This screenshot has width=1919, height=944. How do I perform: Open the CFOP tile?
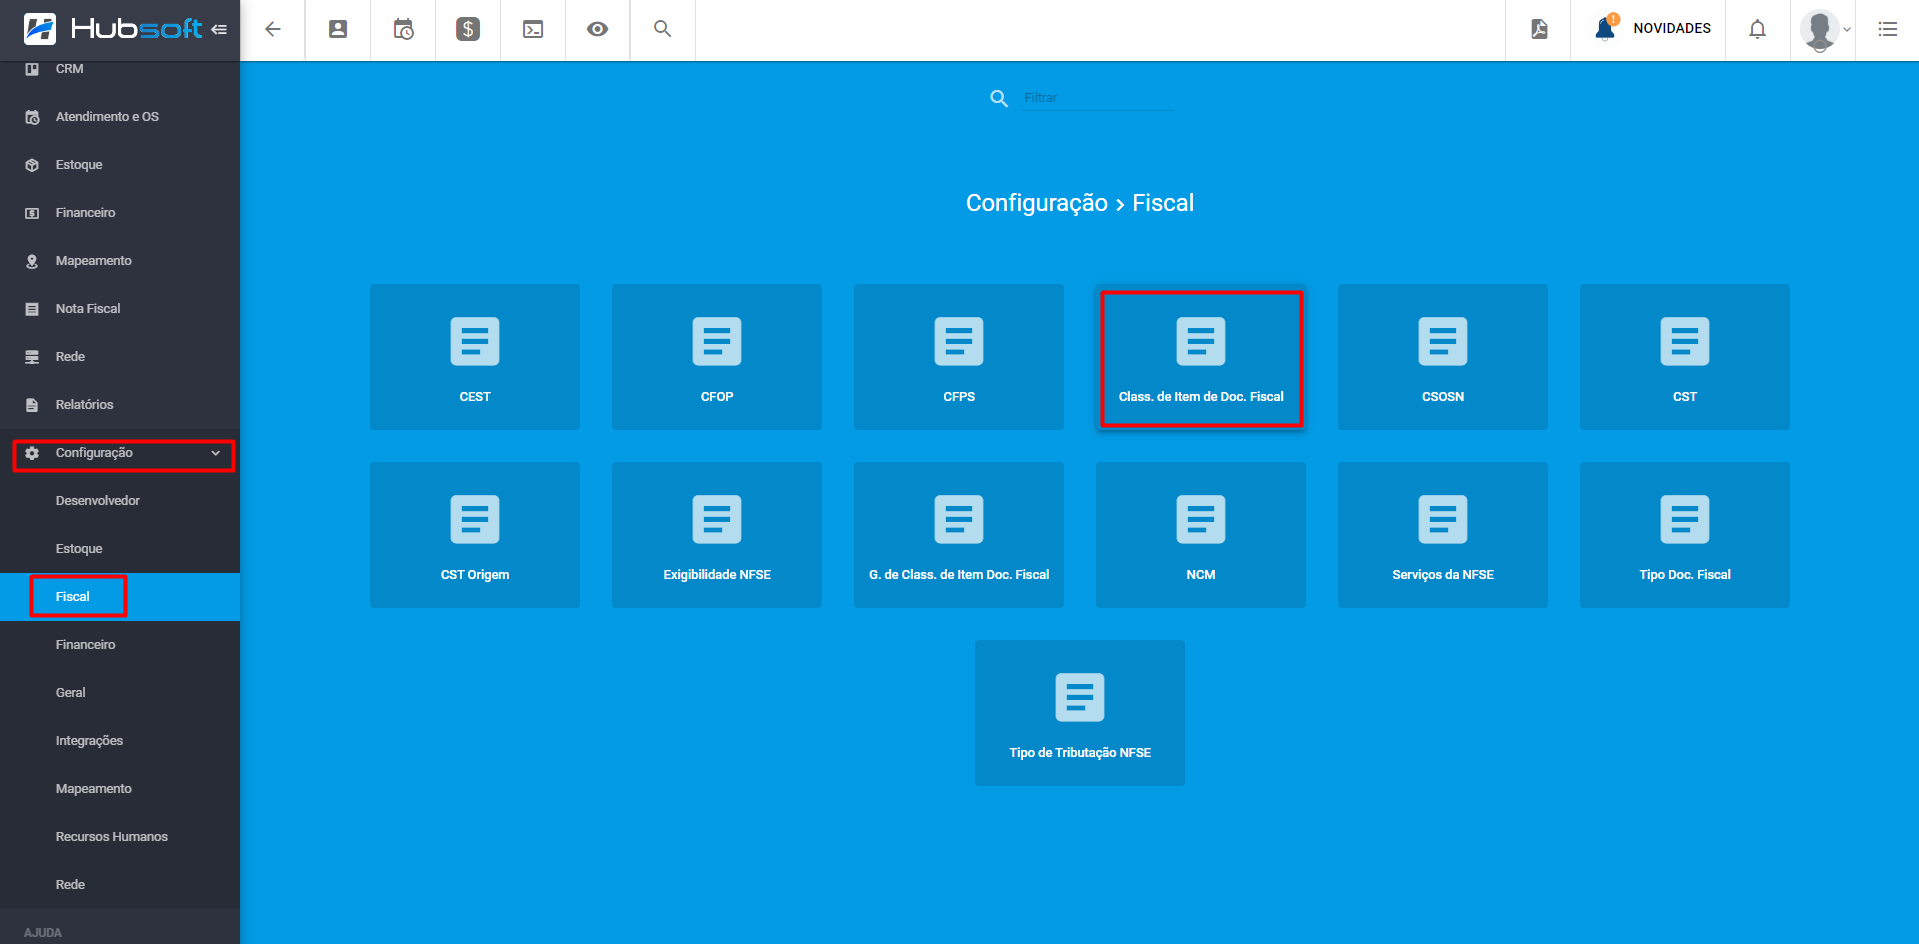(717, 357)
